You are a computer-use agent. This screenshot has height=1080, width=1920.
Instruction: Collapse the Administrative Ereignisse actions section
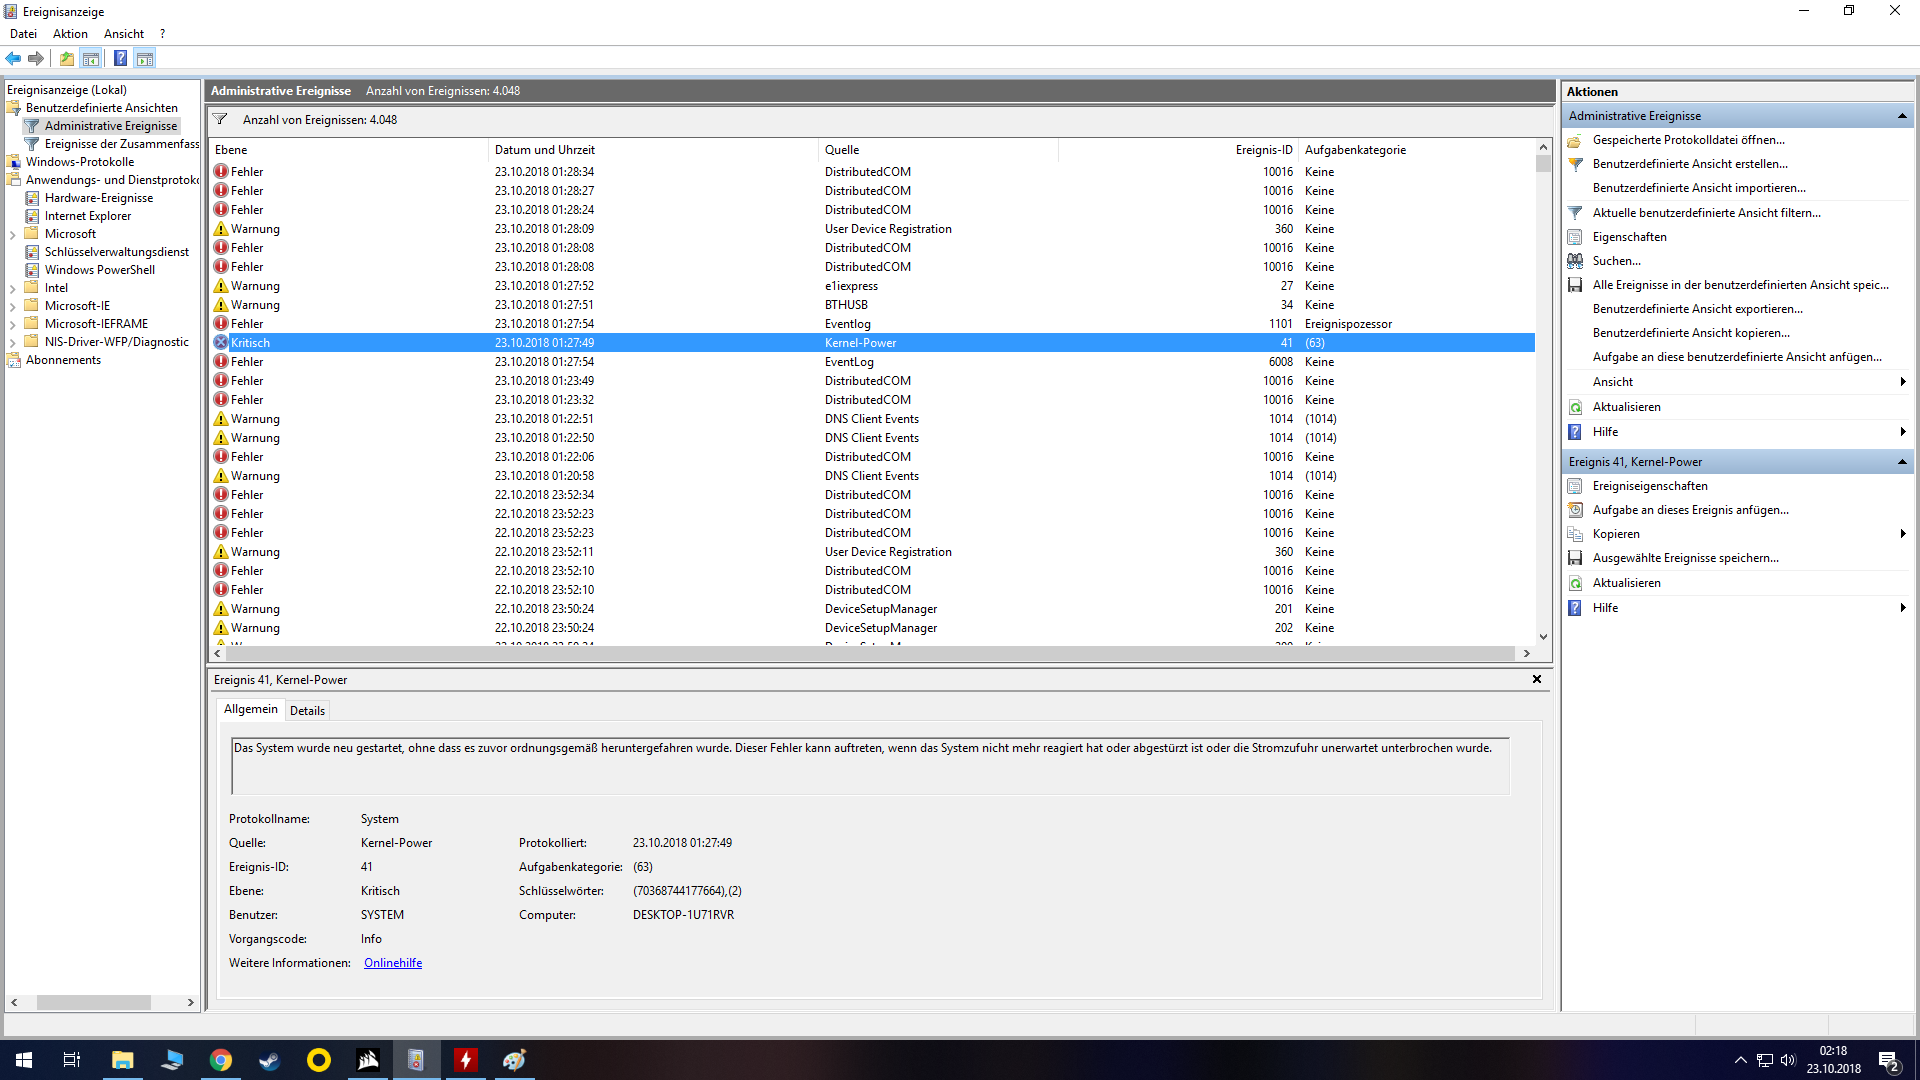point(1901,116)
